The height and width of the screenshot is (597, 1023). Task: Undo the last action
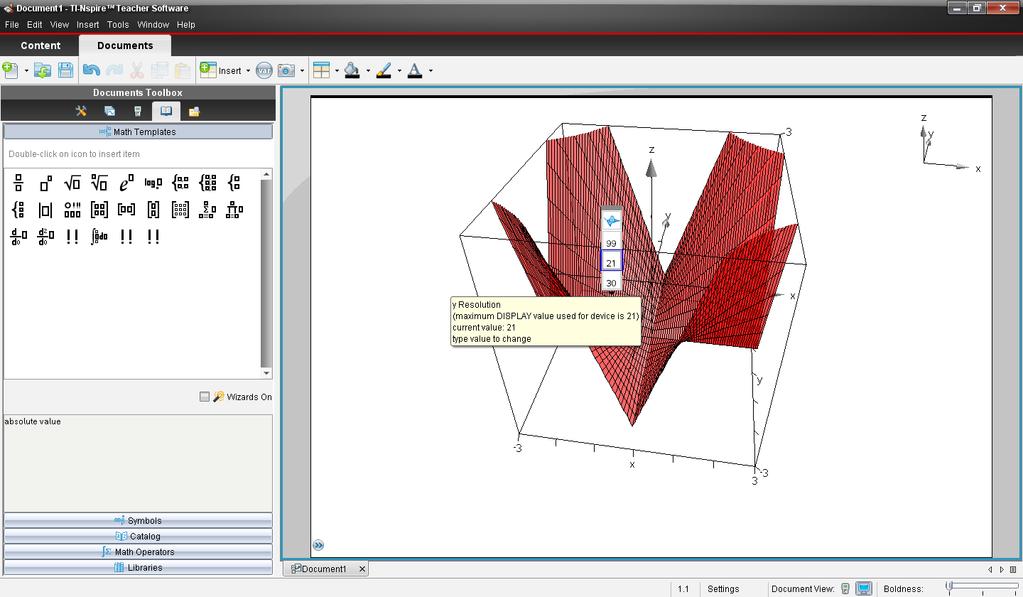[x=91, y=70]
